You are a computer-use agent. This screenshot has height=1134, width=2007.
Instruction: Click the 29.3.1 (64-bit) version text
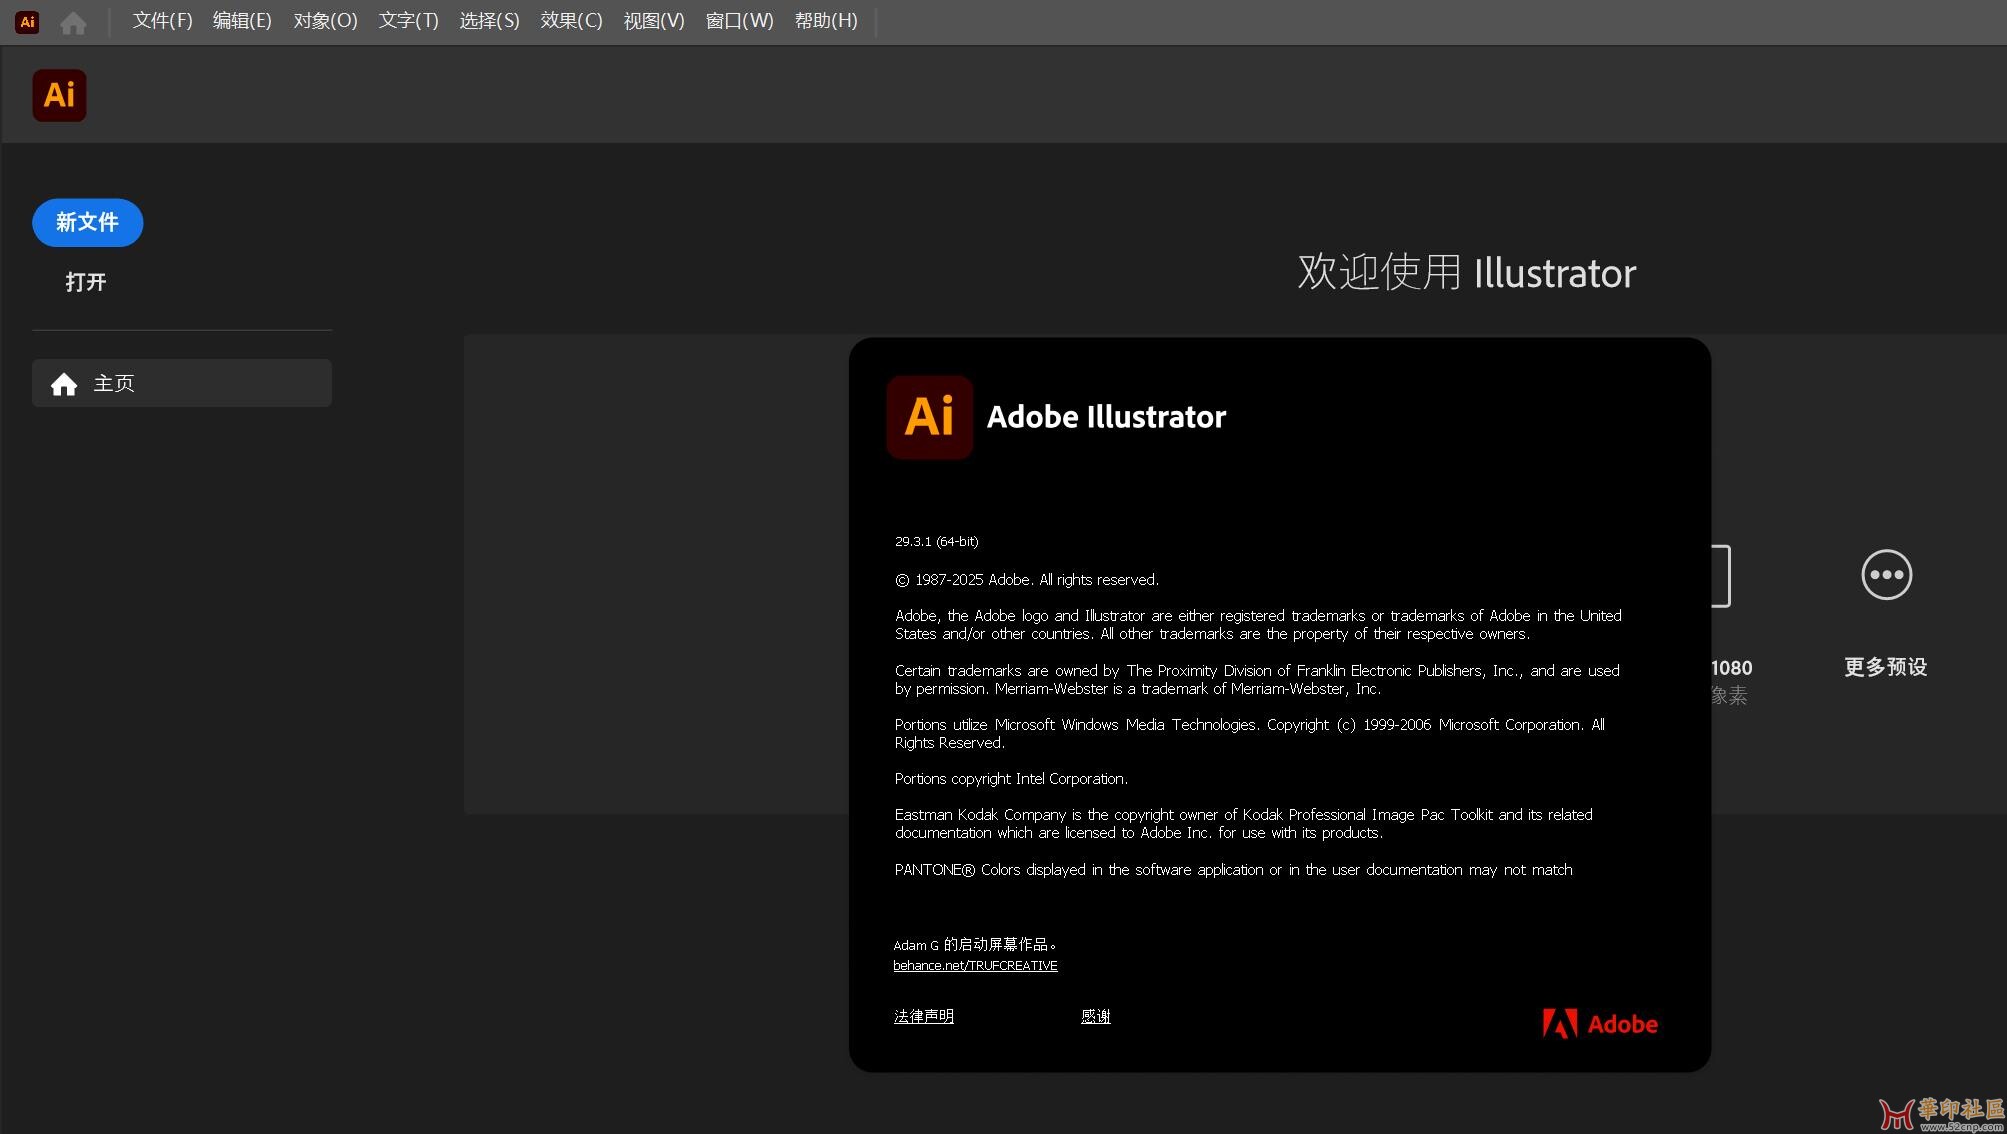[x=936, y=542]
